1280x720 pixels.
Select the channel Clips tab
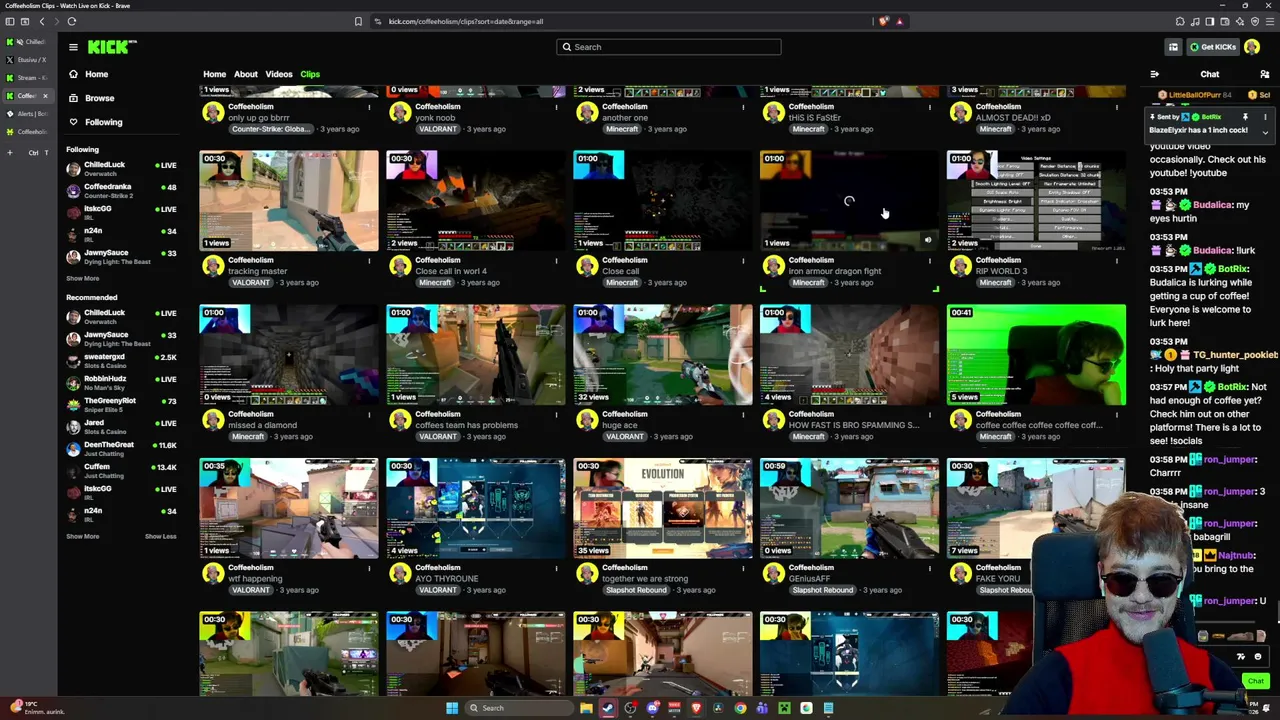point(310,74)
